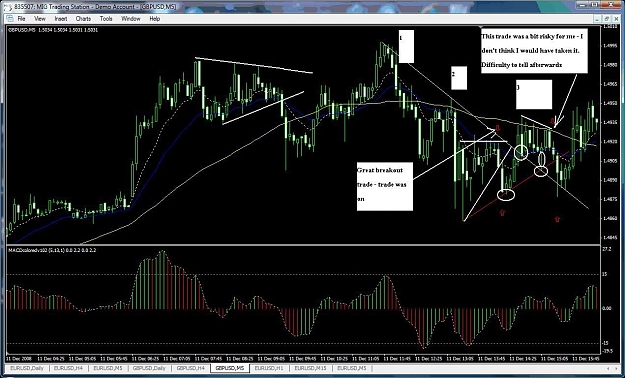
Task: Click the 27.2 MACD scale value
Action: (608, 249)
